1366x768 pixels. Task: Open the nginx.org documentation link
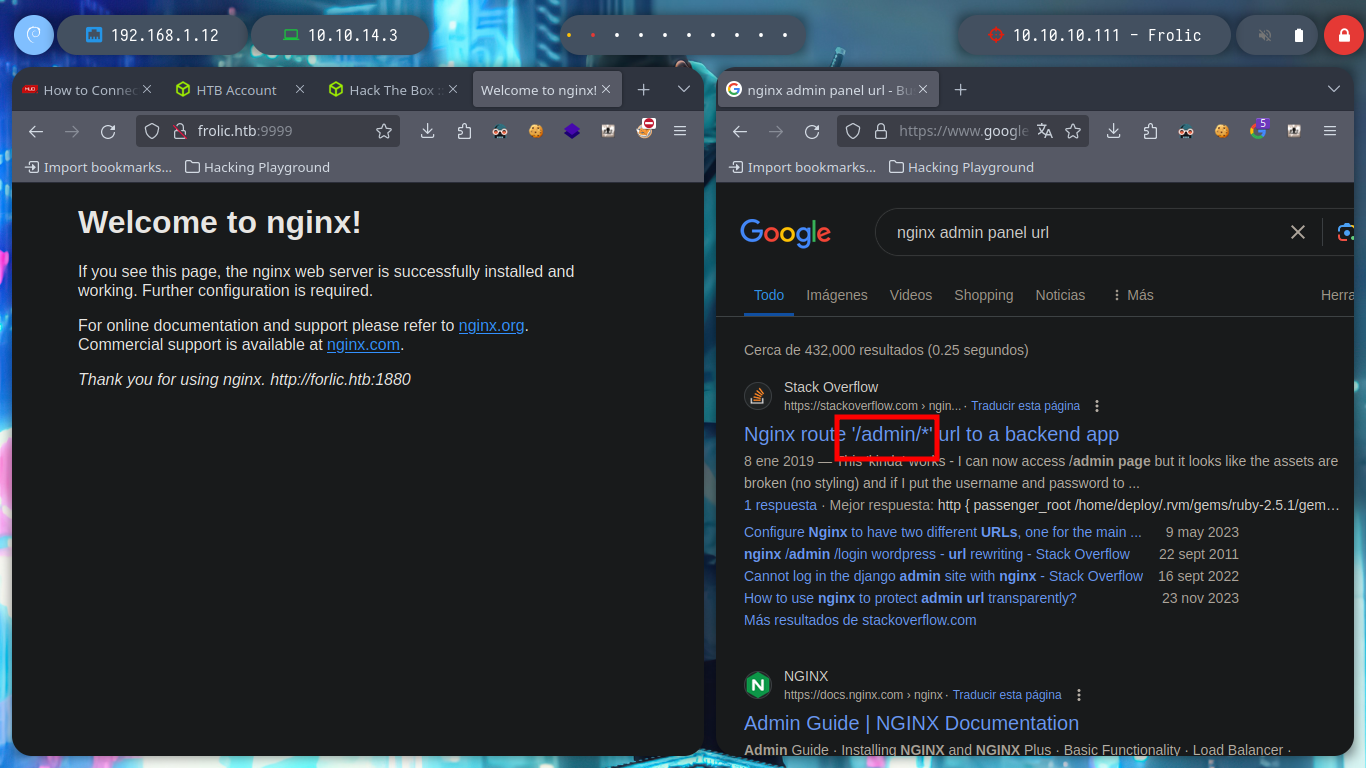click(x=491, y=326)
